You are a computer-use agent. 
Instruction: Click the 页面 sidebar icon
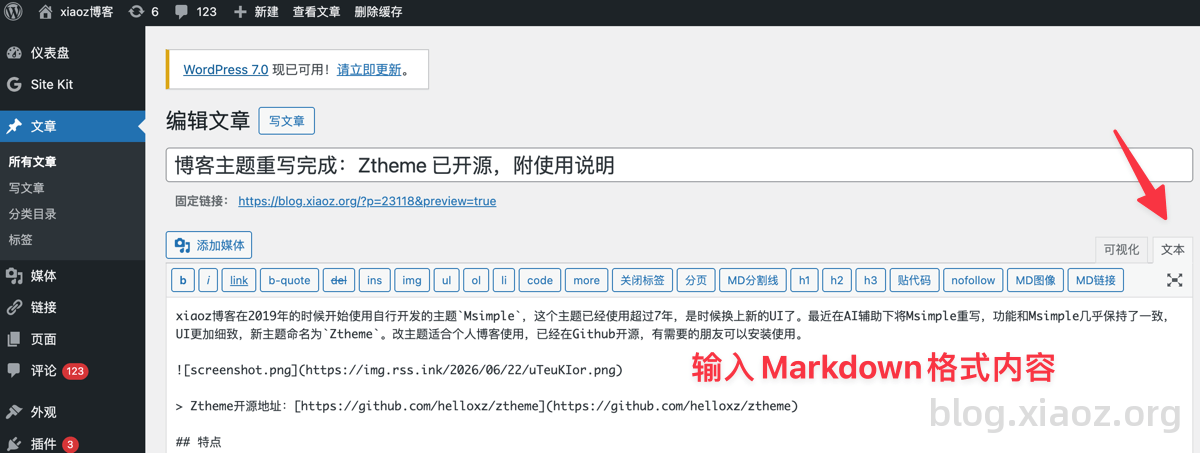coord(14,339)
